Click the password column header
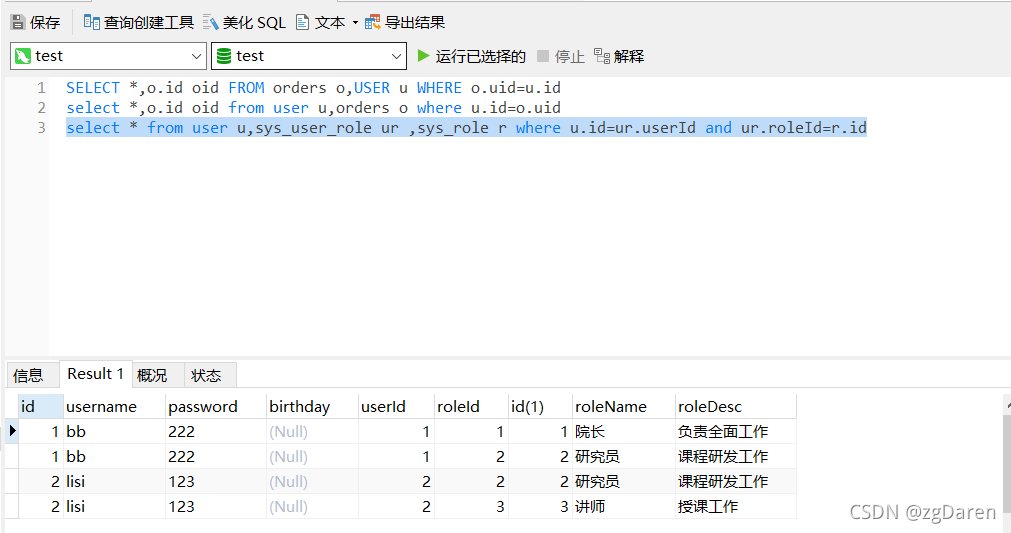Screen dimensions: 1011x533 pos(216,407)
